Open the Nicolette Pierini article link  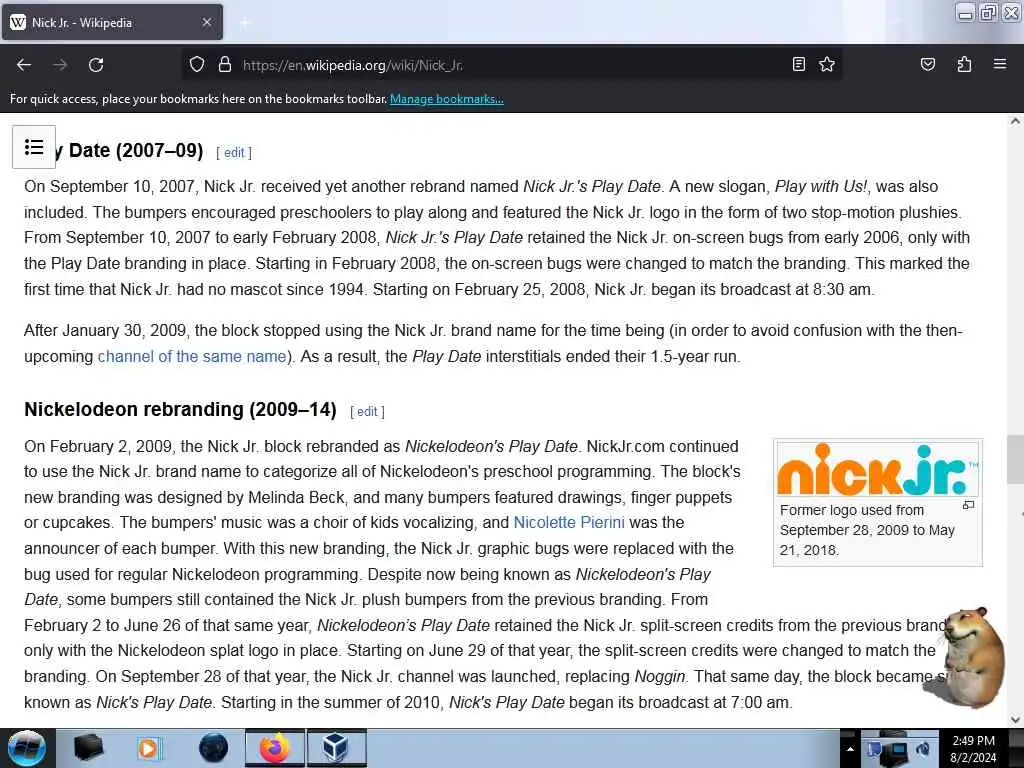[x=569, y=522]
